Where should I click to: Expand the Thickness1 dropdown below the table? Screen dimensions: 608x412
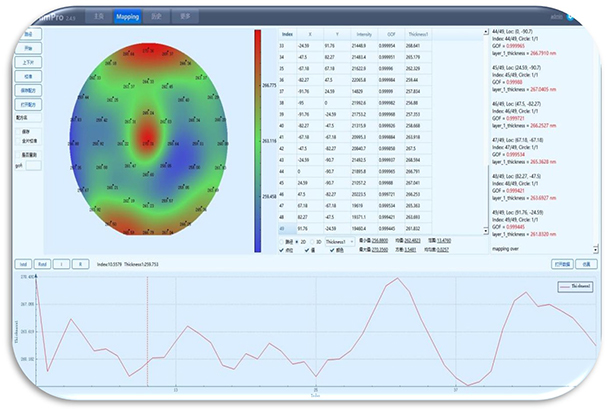[345, 241]
